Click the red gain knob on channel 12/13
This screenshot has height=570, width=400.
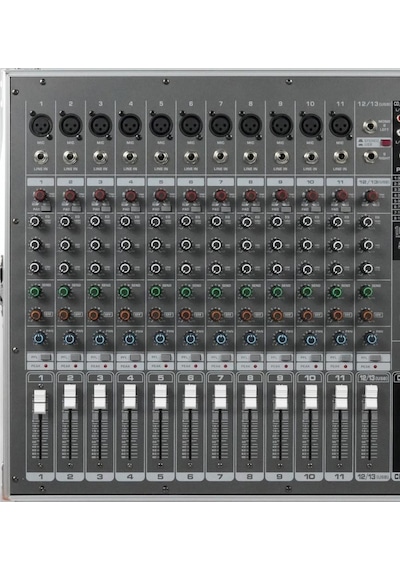pyautogui.click(x=371, y=196)
